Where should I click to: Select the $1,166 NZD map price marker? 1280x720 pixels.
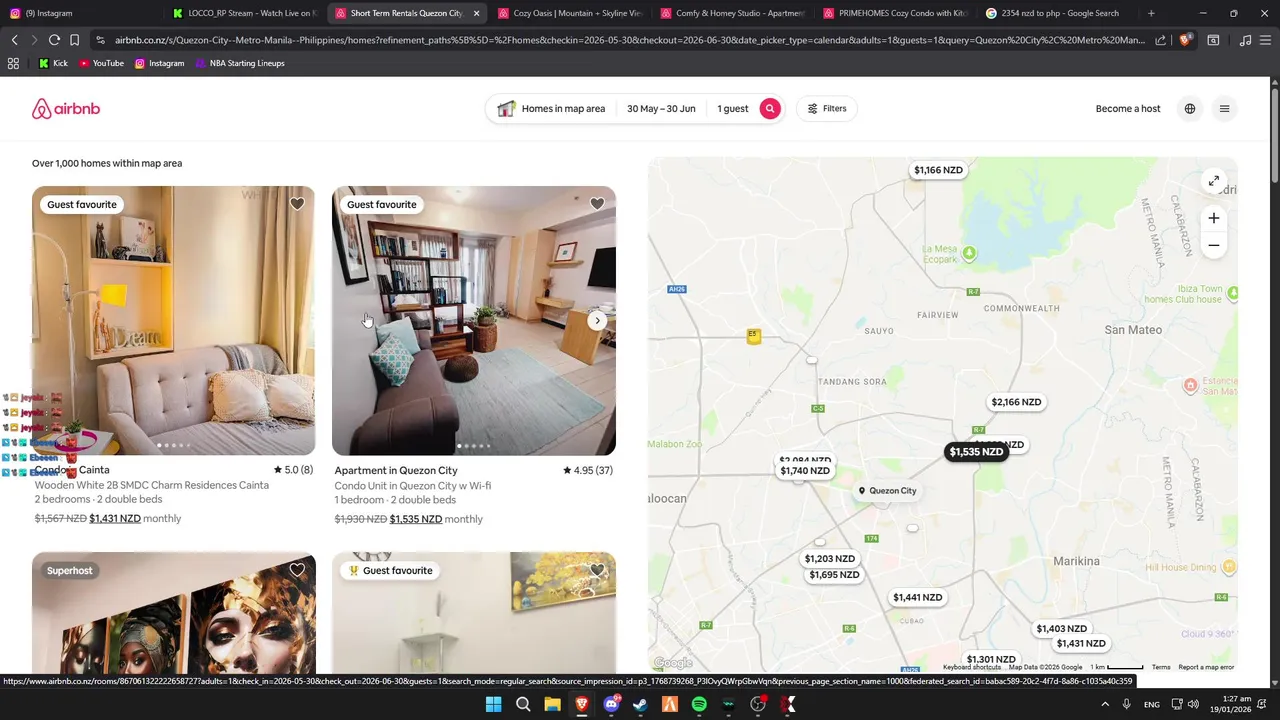(x=938, y=170)
